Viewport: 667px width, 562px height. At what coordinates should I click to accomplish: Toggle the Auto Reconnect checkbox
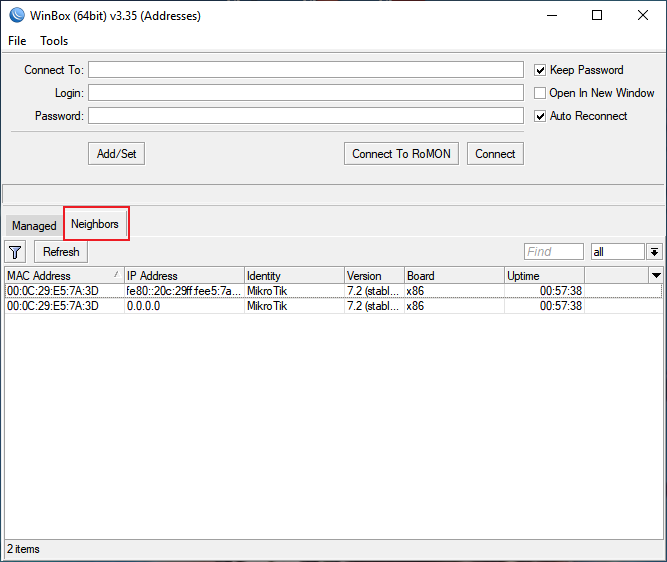(540, 116)
